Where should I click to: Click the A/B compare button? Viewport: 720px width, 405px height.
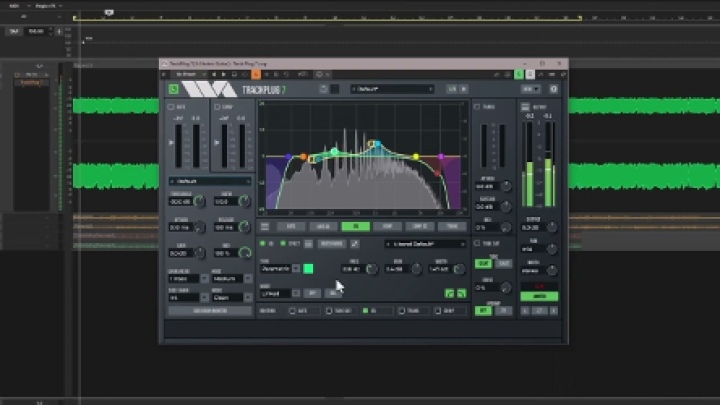pos(452,89)
